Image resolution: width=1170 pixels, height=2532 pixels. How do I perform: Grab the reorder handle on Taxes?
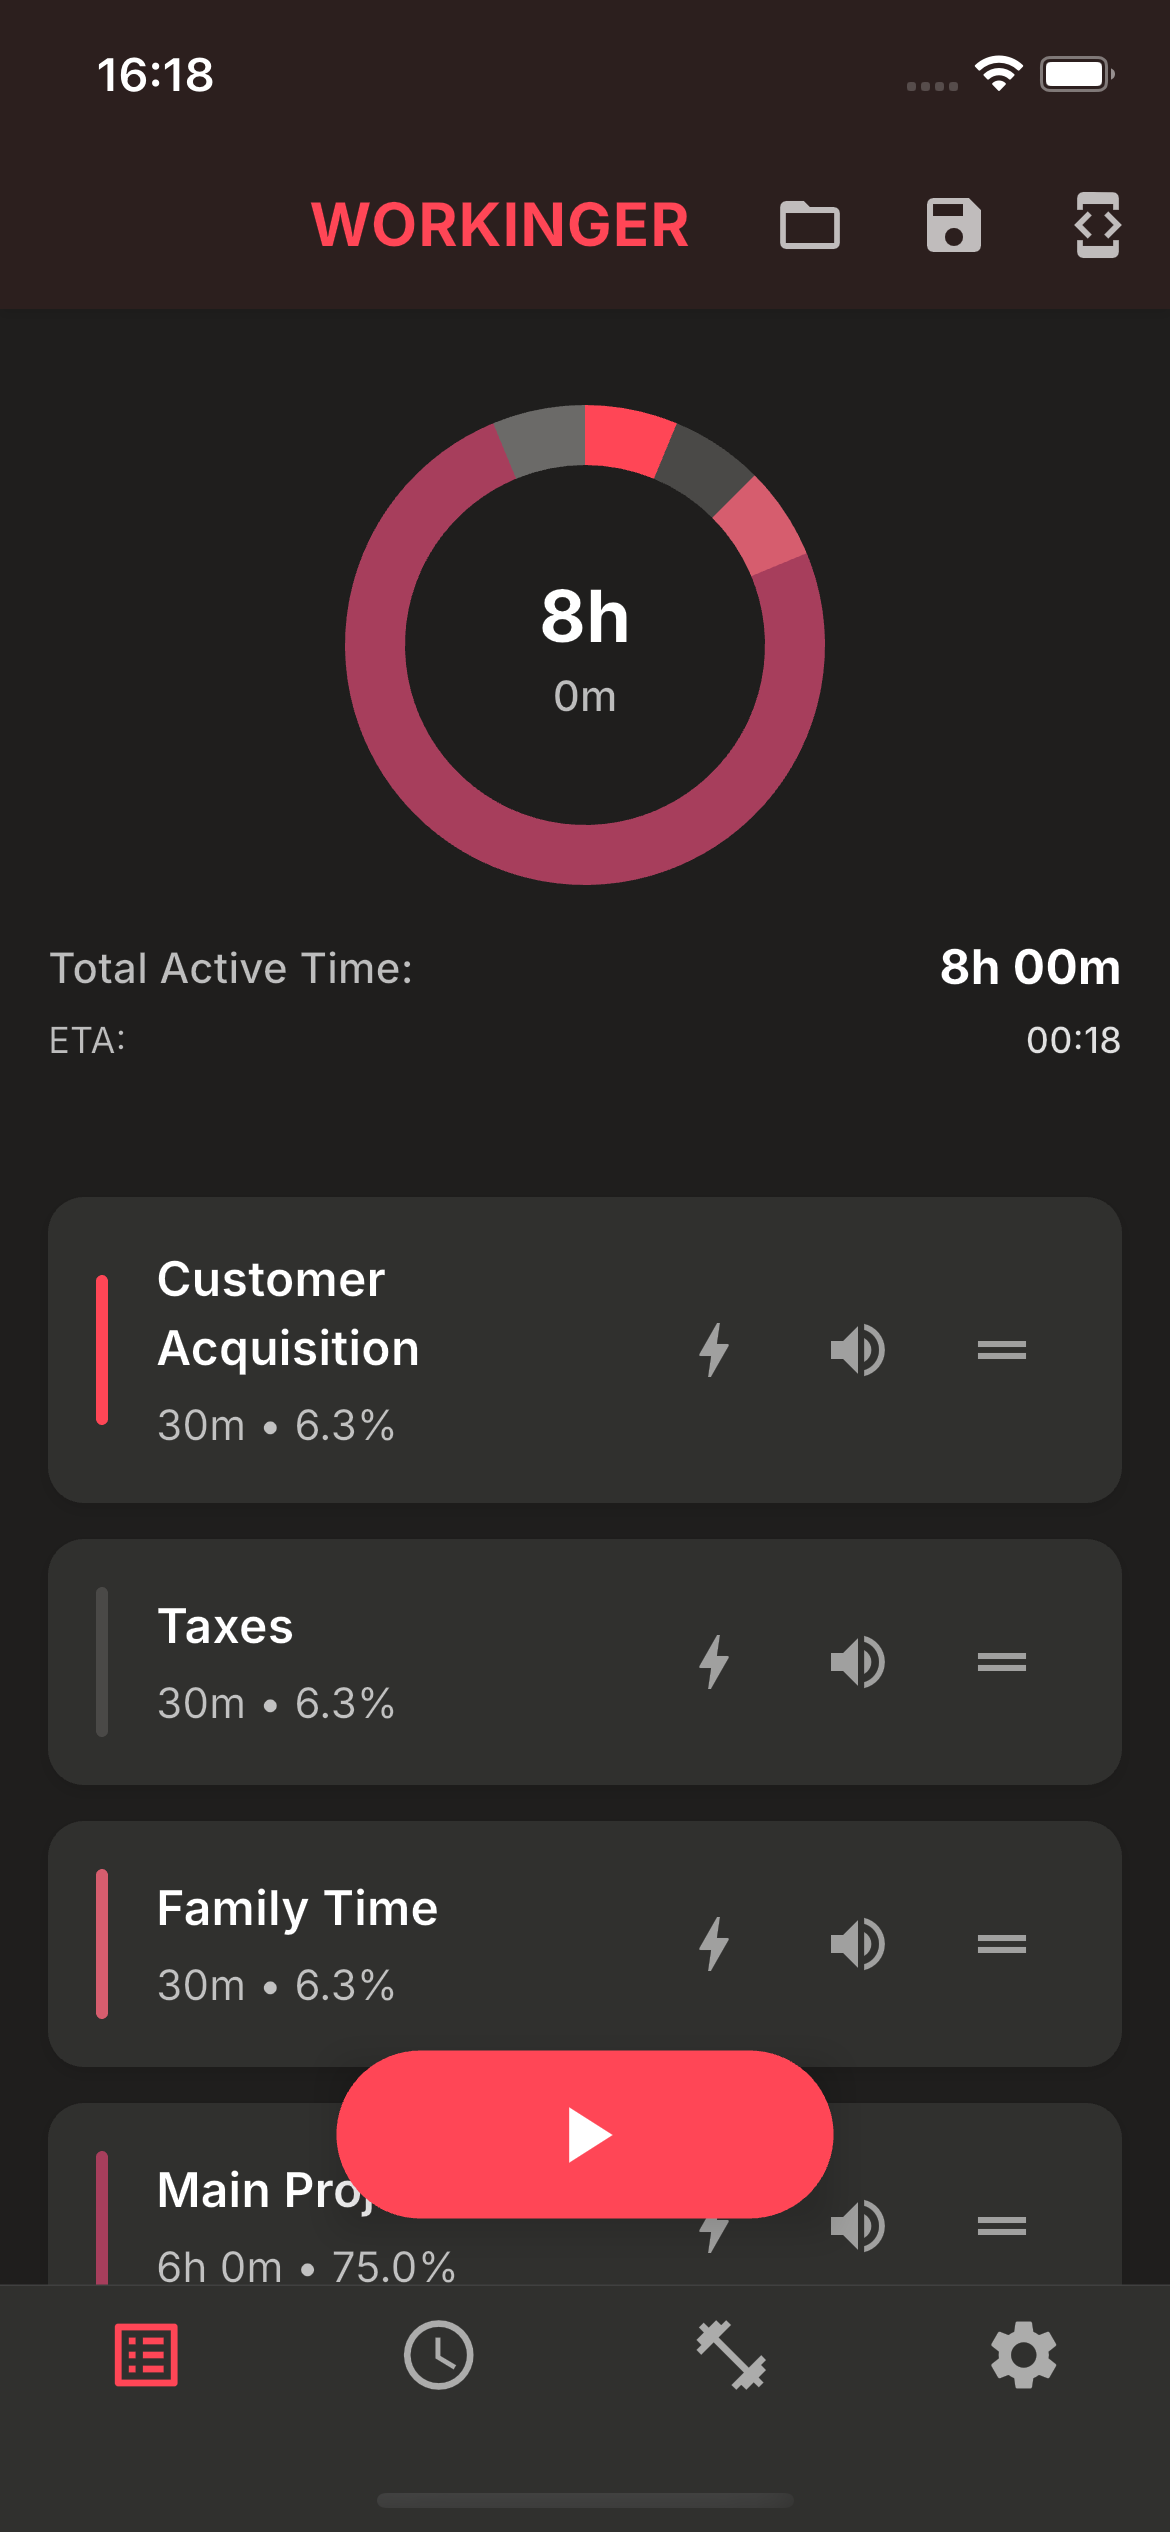[x=1002, y=1662]
